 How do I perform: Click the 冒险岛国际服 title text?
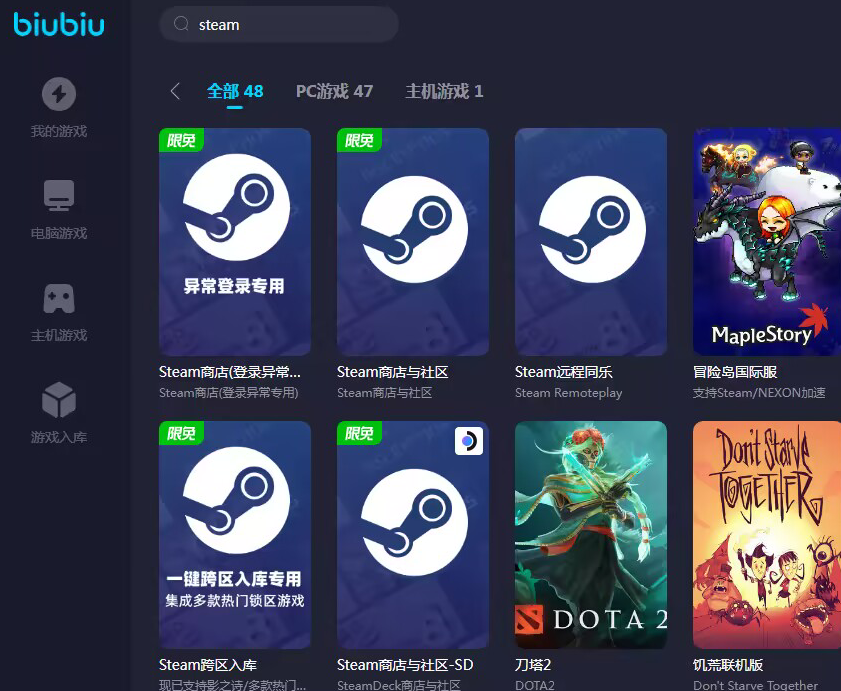[x=735, y=372]
